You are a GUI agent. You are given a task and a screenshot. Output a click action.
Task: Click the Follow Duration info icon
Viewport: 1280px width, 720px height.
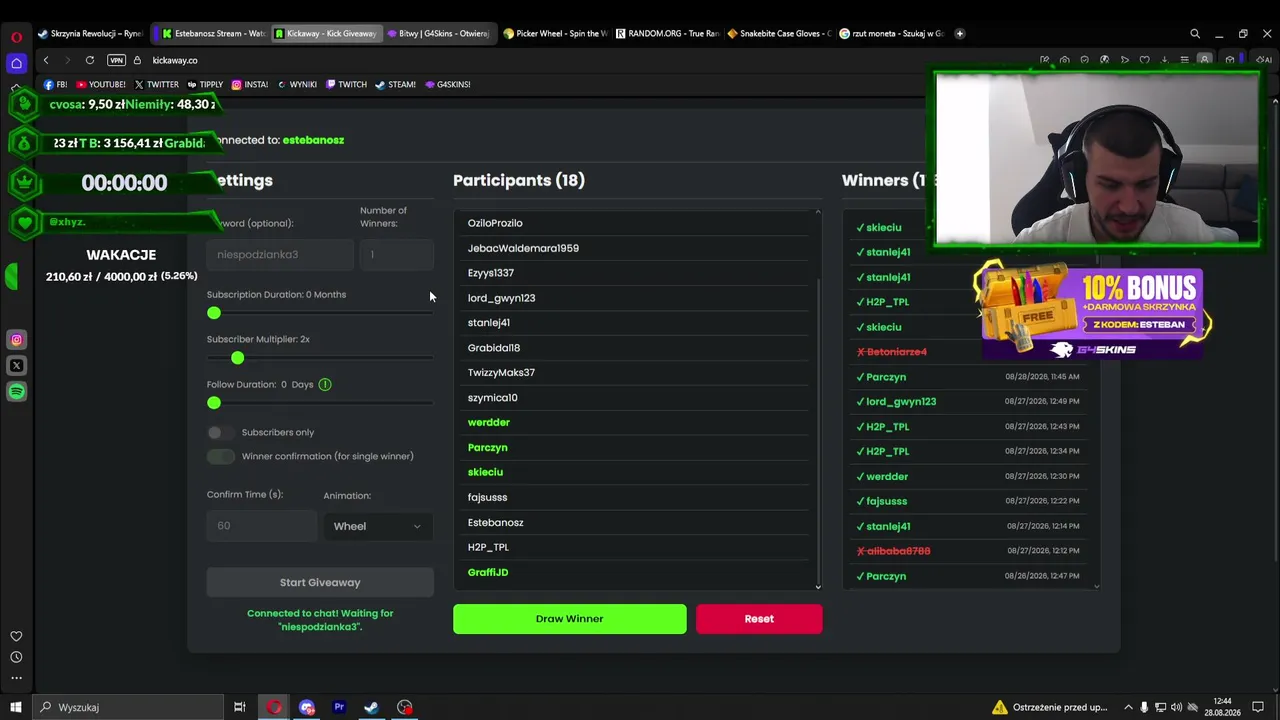click(325, 384)
